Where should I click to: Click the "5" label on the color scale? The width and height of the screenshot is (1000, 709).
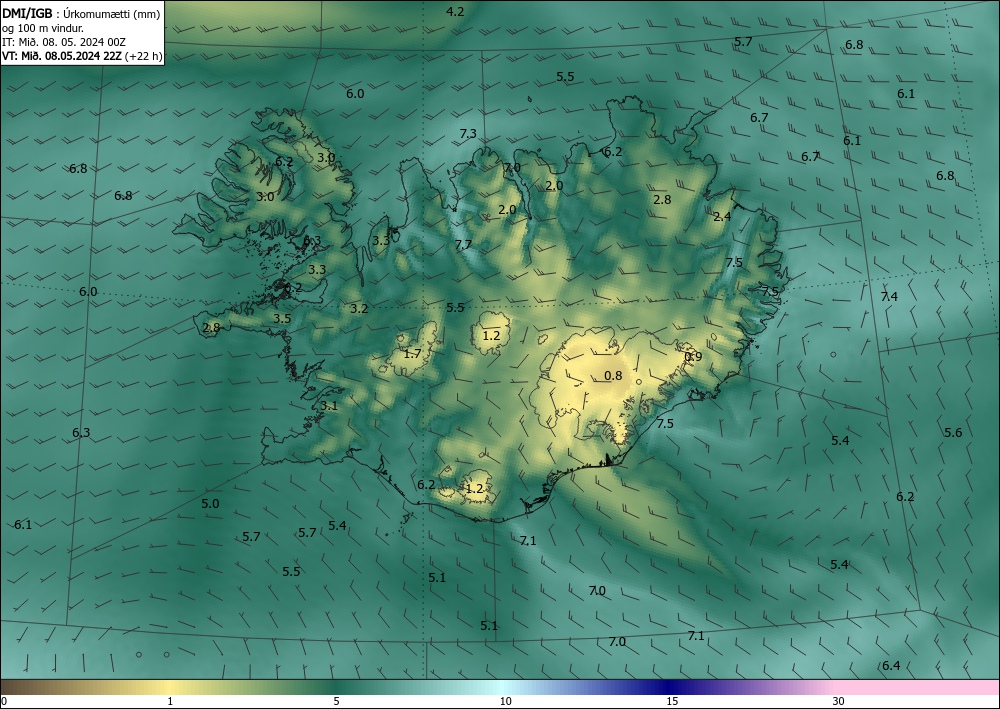(336, 702)
